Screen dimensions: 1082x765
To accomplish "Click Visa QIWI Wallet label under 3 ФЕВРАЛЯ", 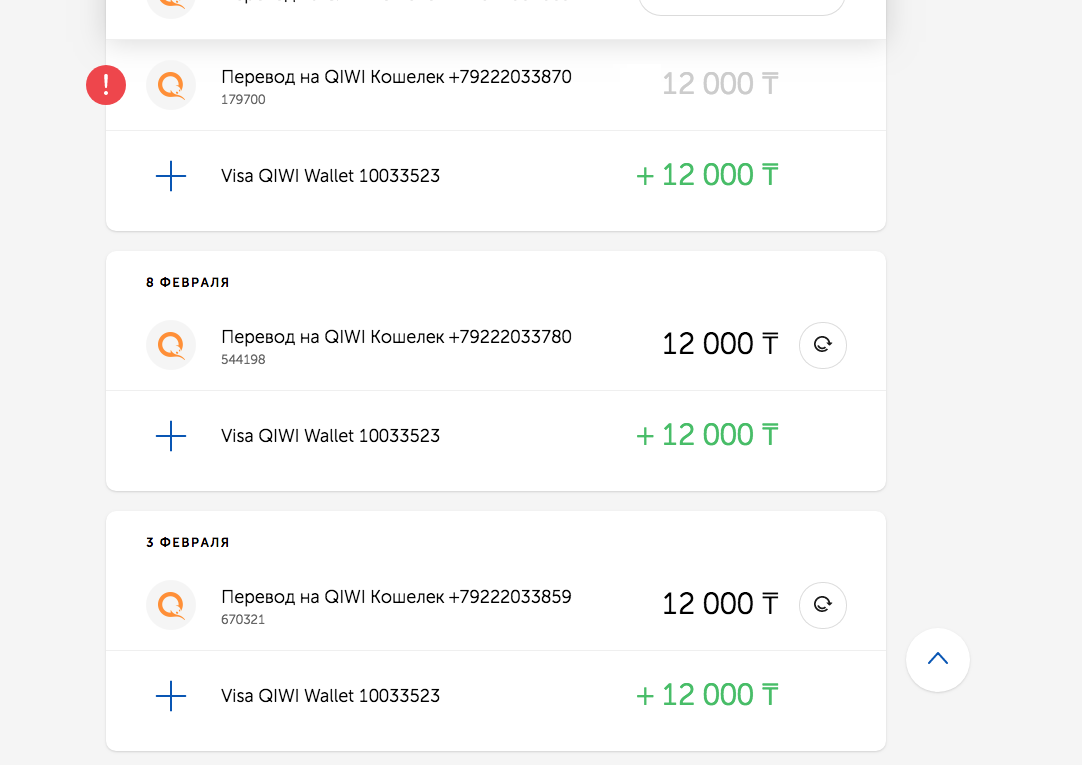I will coord(331,696).
